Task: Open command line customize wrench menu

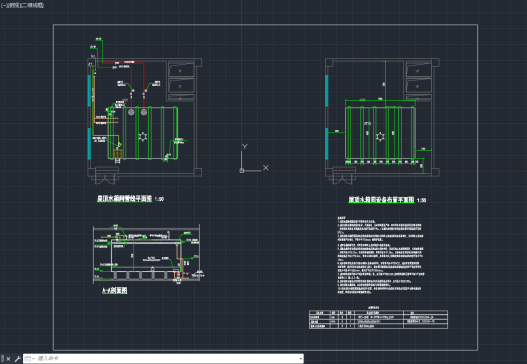Action: 17,359
